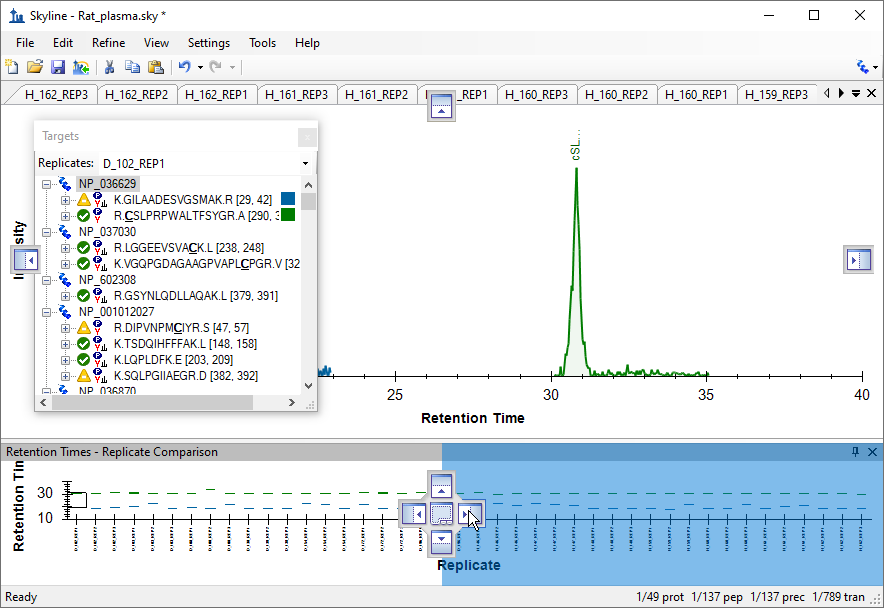This screenshot has width=884, height=608.
Task: Click the Copy toolbar icon
Action: pyautogui.click(x=132, y=67)
